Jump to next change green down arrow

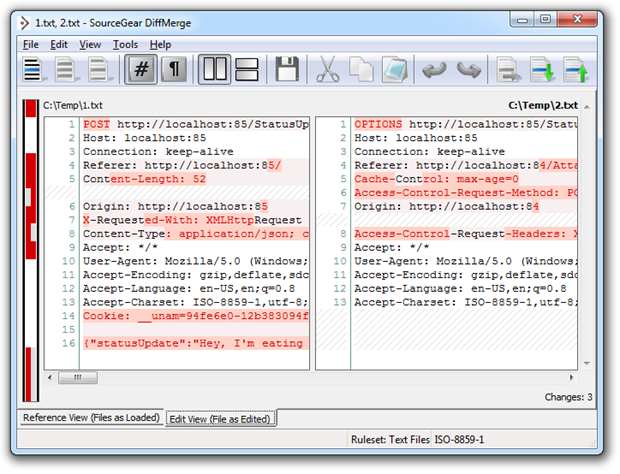point(541,70)
